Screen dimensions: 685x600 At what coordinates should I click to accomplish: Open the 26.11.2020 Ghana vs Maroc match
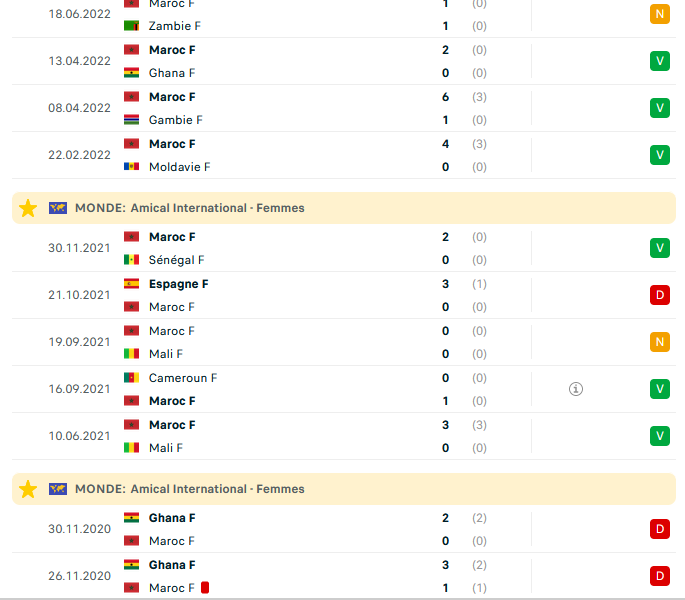[344, 576]
